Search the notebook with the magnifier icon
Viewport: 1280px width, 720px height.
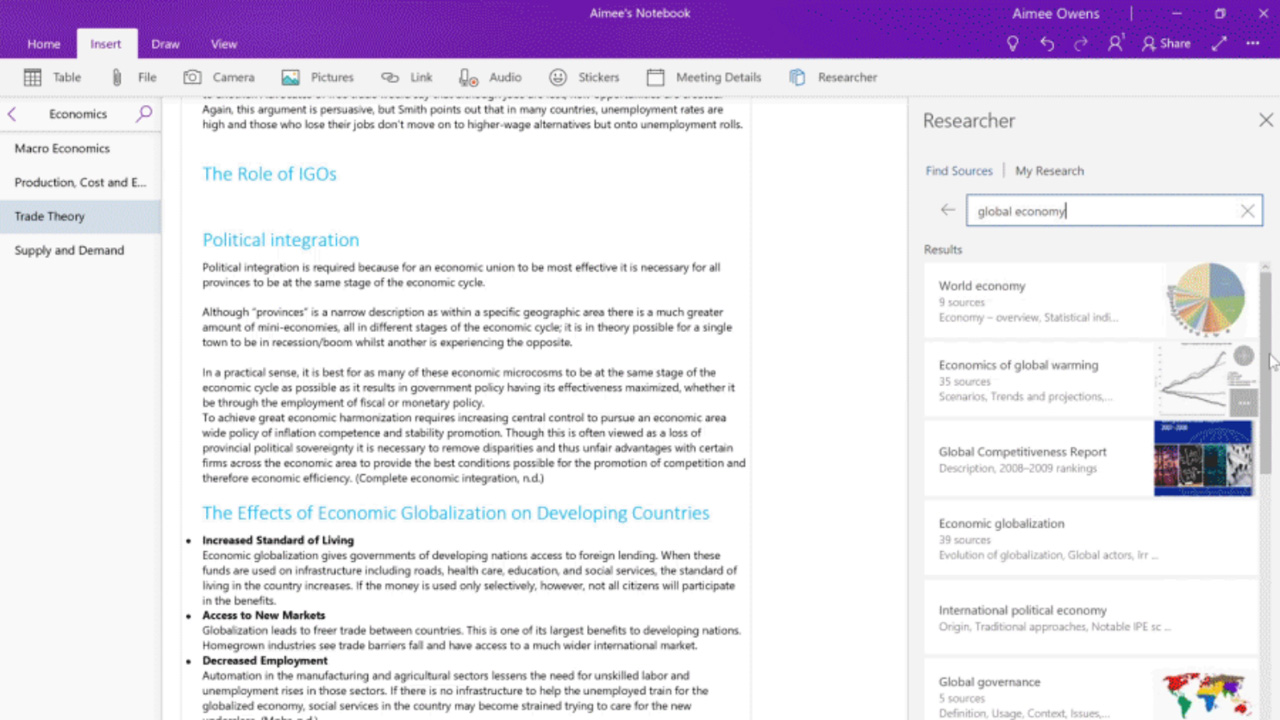tap(144, 114)
